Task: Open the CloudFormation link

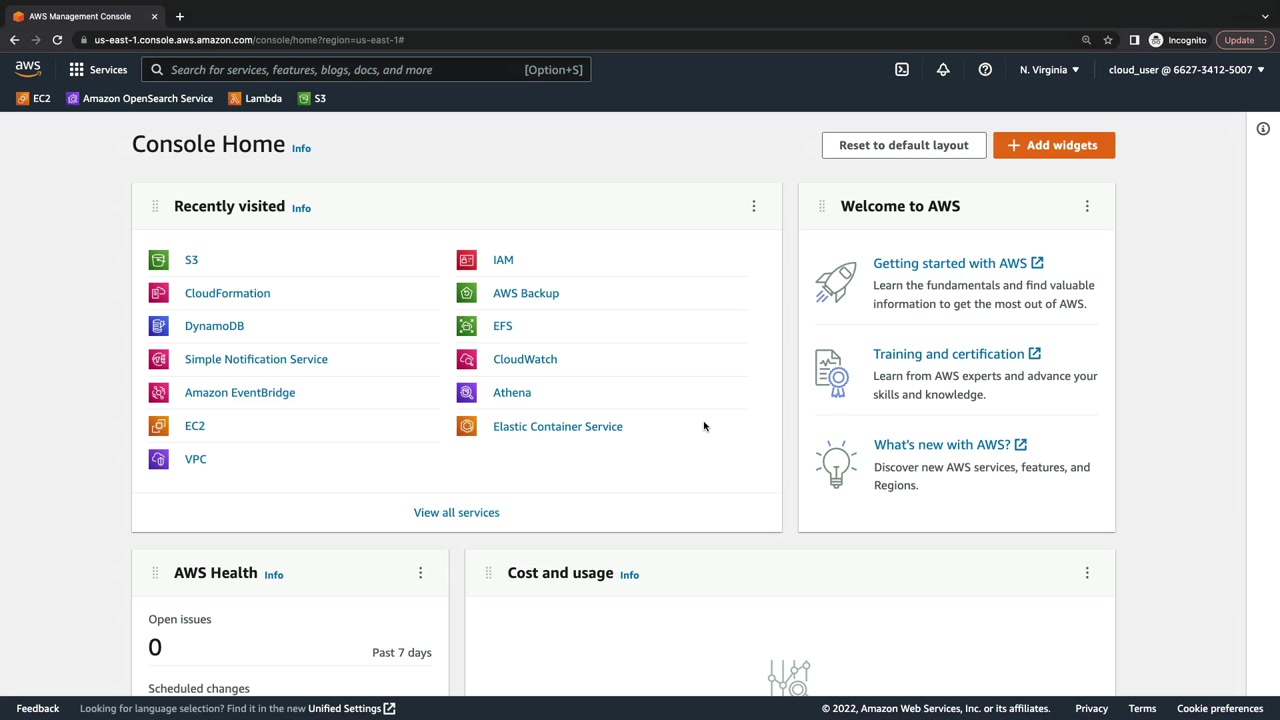Action: 227,293
